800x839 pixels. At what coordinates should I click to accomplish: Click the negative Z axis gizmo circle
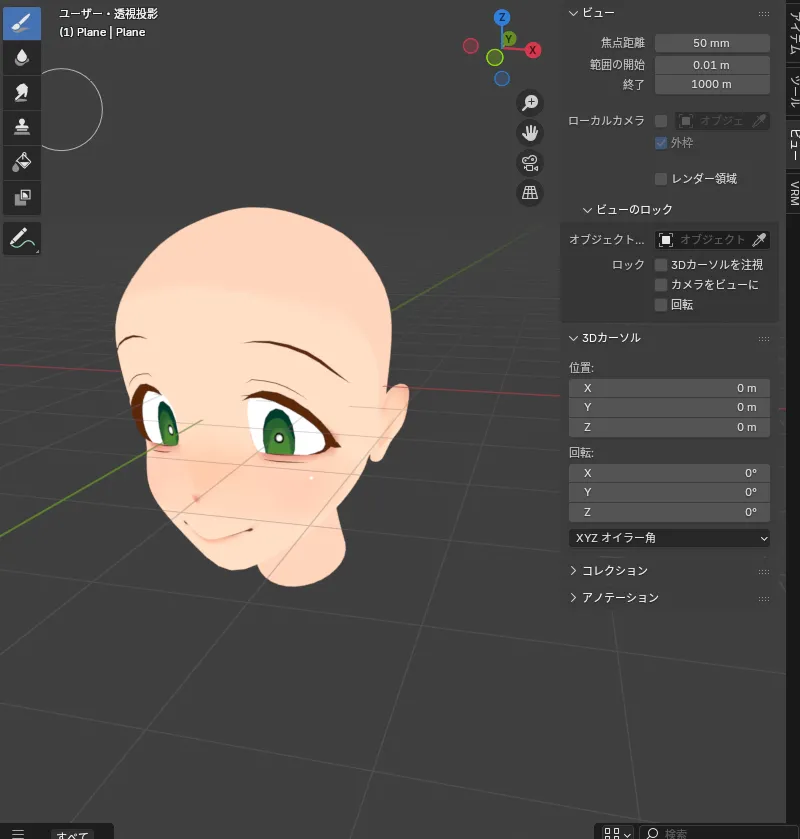502,79
